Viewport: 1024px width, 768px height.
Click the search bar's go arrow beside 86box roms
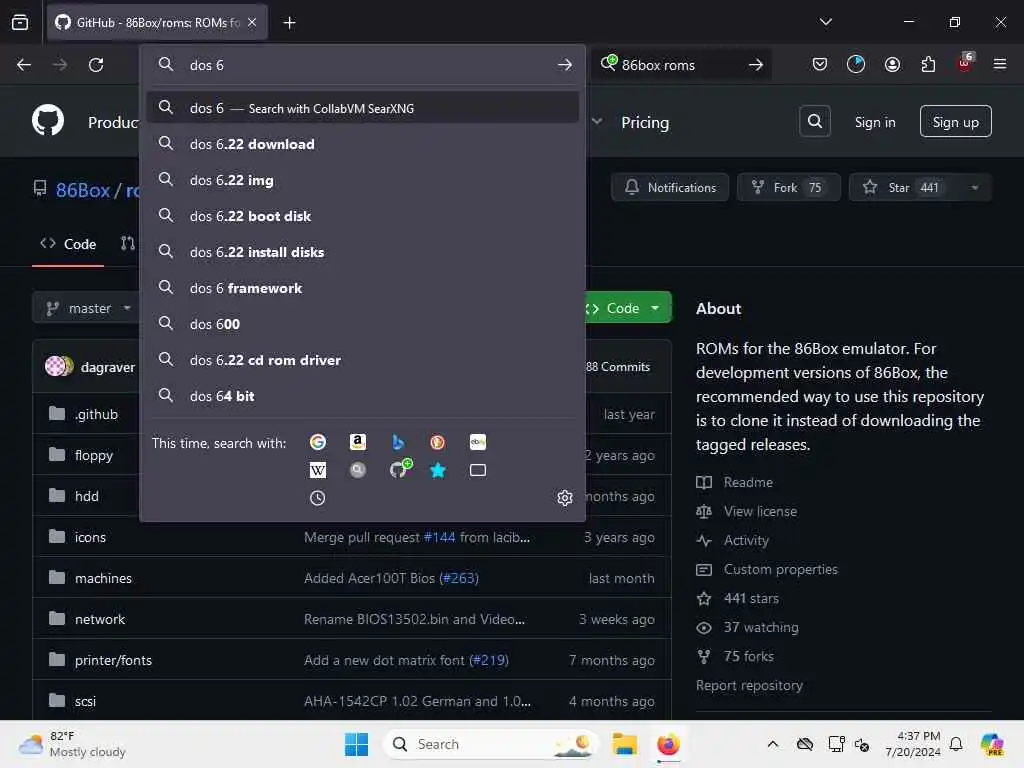click(x=756, y=65)
